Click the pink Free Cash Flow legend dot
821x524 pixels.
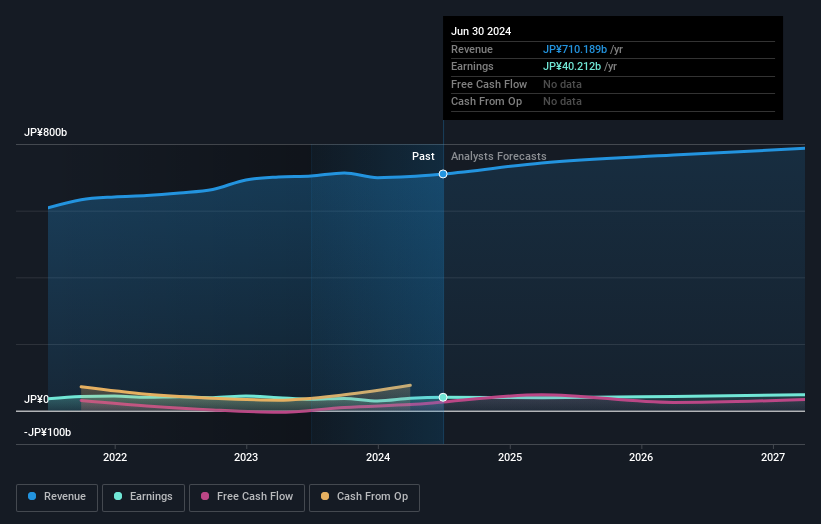click(x=205, y=496)
